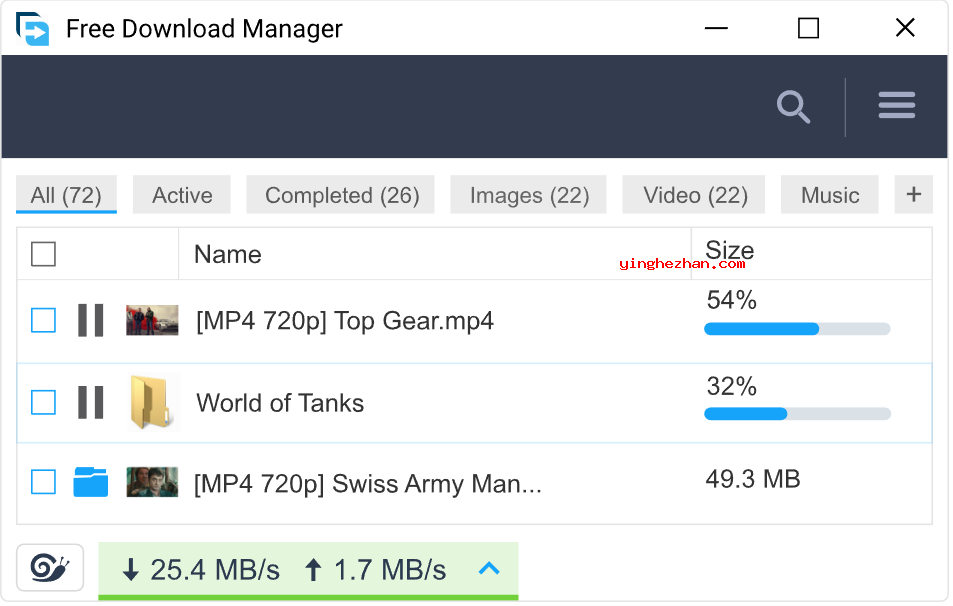This screenshot has height=606, width=953.
Task: Open the Active downloads tab
Action: click(x=182, y=195)
